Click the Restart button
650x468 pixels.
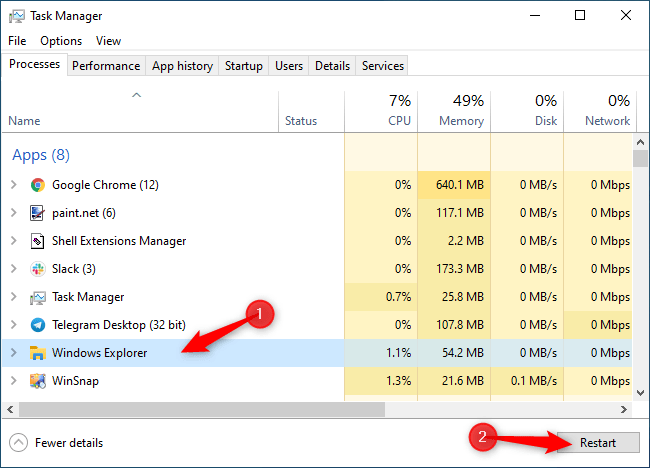click(x=598, y=443)
